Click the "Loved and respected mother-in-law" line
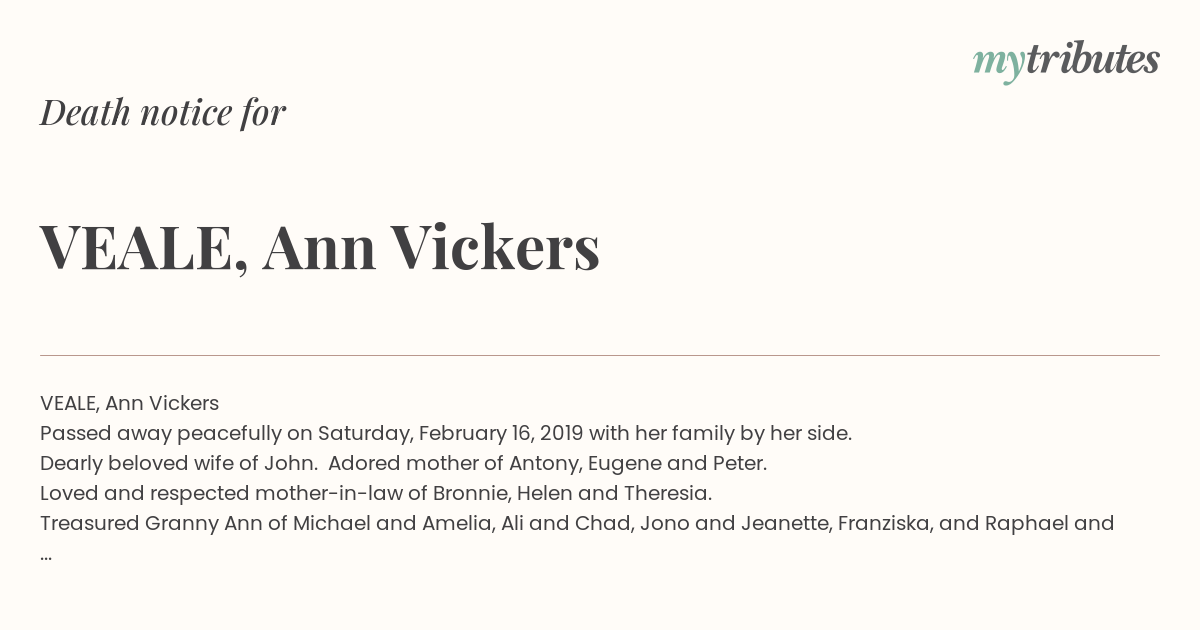This screenshot has height=630, width=1200. point(222,493)
